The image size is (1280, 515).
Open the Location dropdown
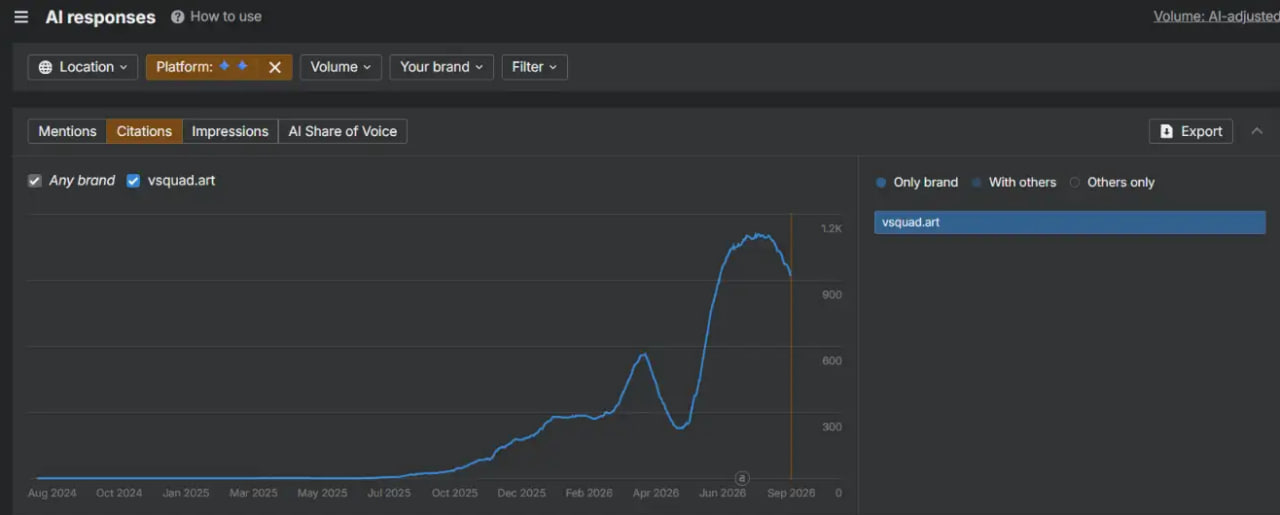(83, 67)
